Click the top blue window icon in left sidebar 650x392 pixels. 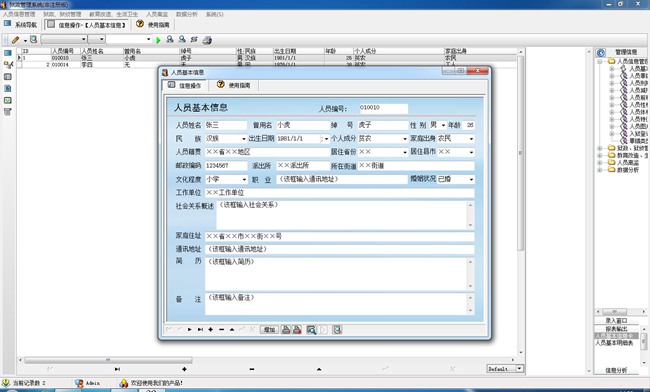point(7,53)
